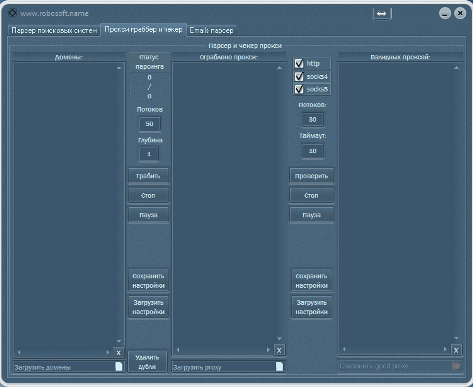Close the robosoft window
This screenshot has height=387, width=473.
click(460, 13)
